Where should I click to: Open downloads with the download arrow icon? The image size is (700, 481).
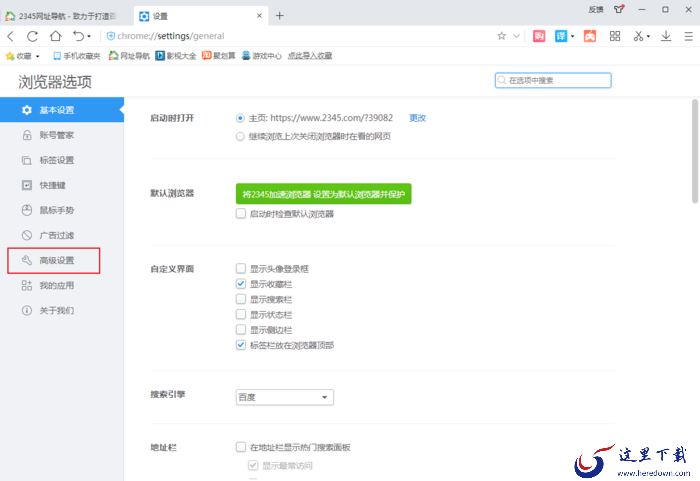click(x=666, y=36)
